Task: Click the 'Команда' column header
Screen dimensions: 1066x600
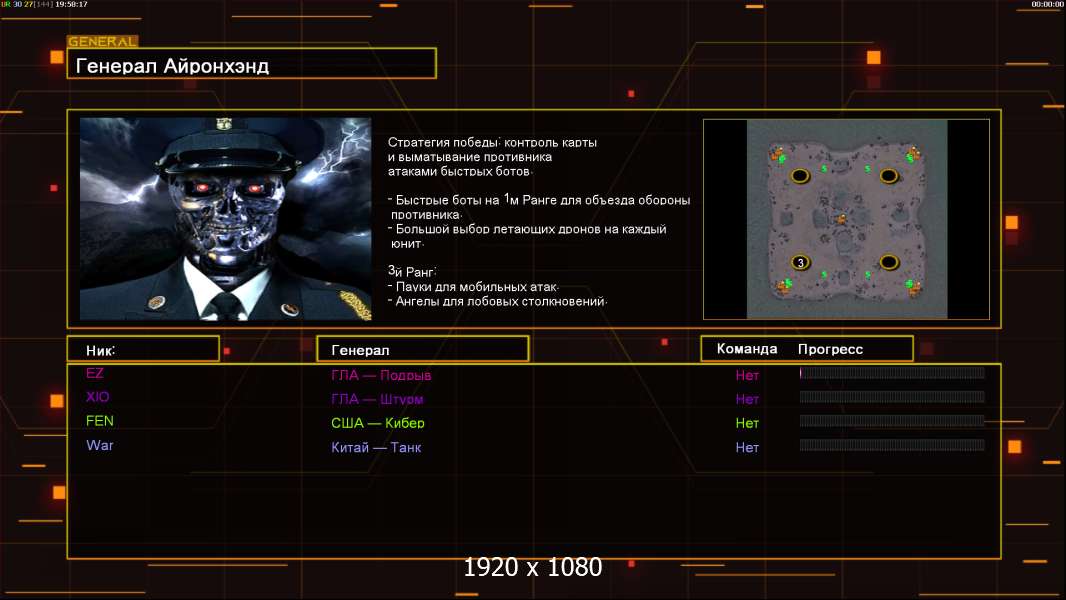Action: (746, 349)
